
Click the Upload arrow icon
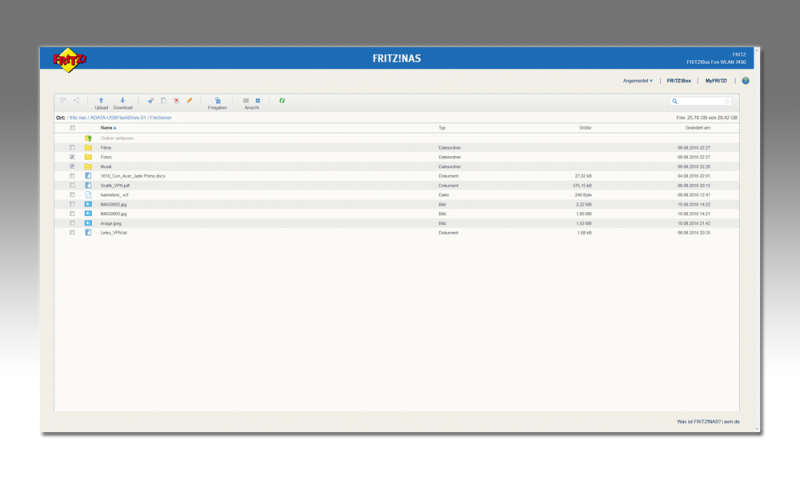coord(101,100)
